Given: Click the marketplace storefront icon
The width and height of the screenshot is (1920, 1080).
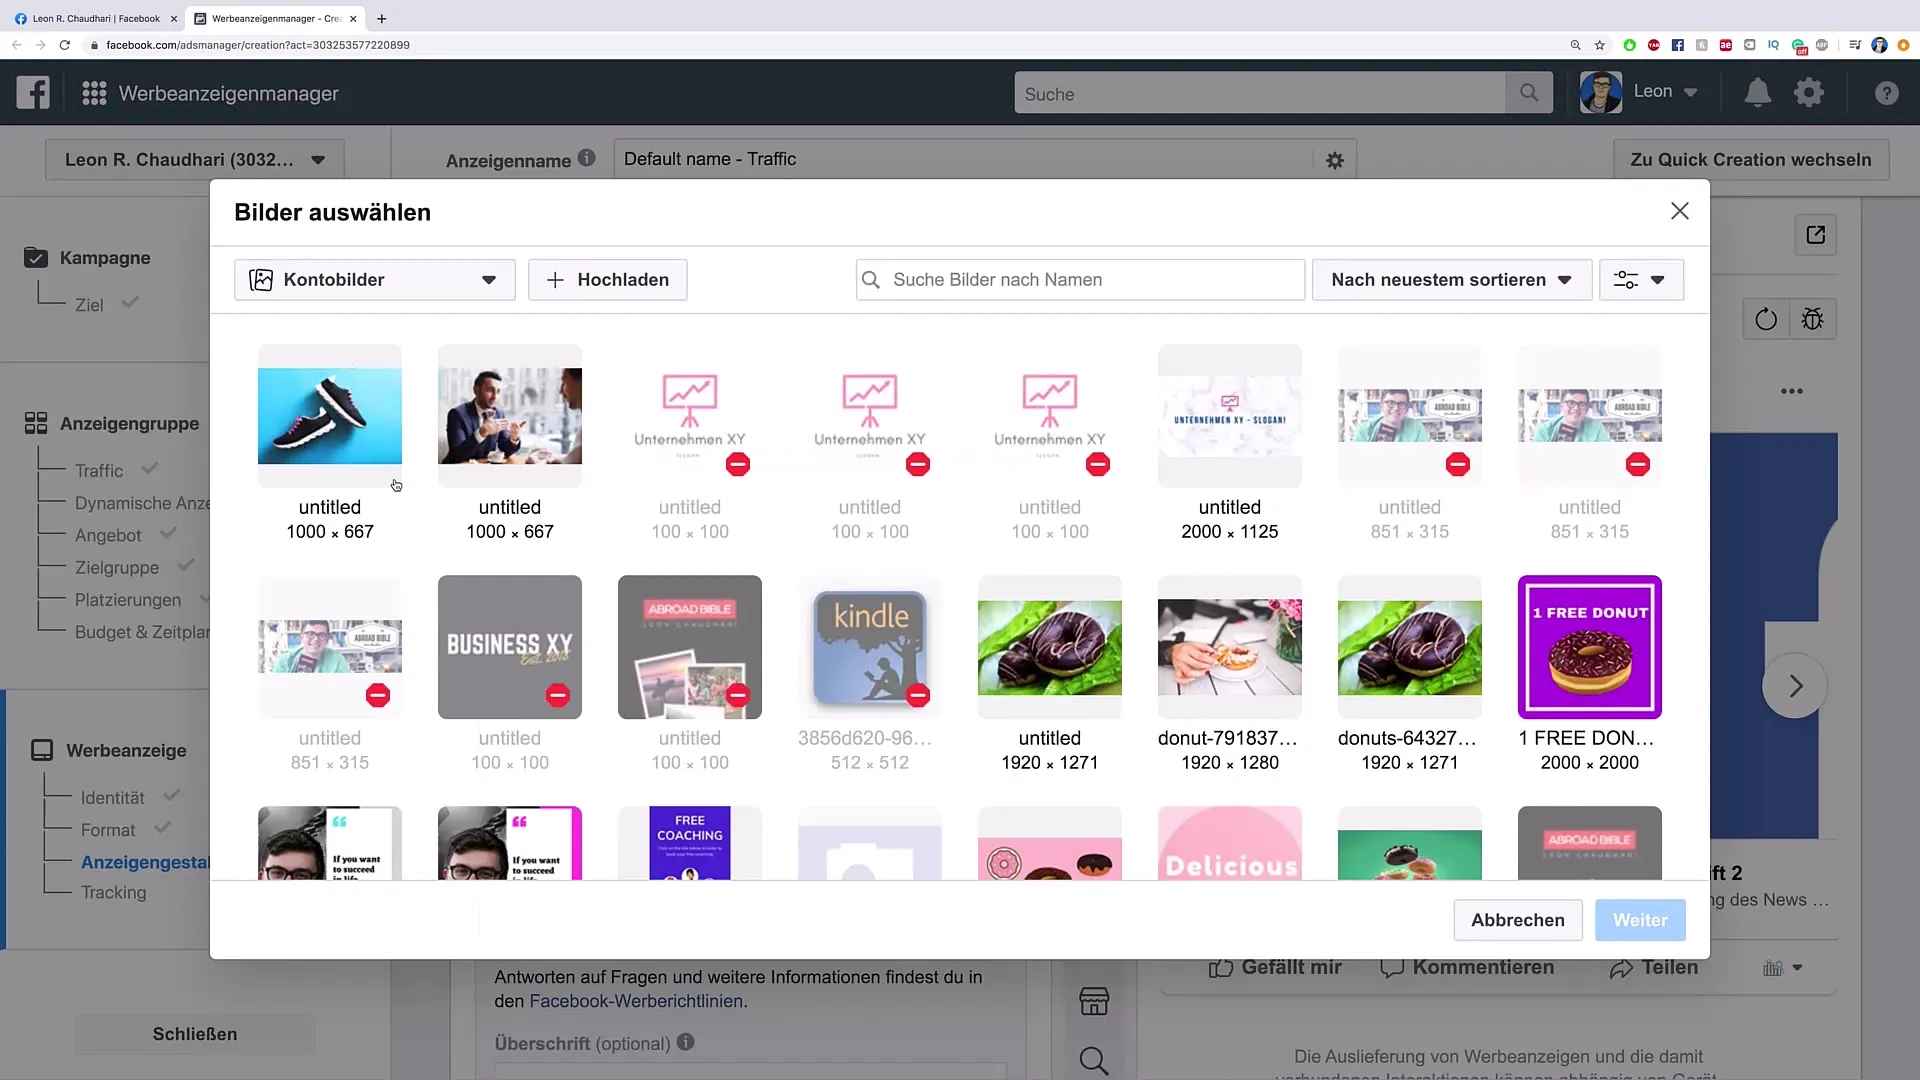Looking at the screenshot, I should pos(1094,1001).
